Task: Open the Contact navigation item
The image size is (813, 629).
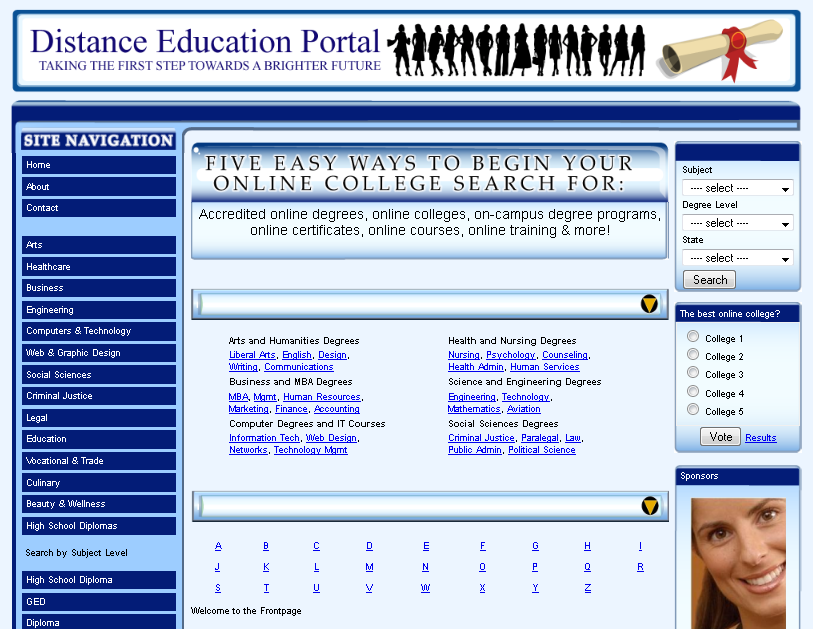Action: click(x=99, y=208)
